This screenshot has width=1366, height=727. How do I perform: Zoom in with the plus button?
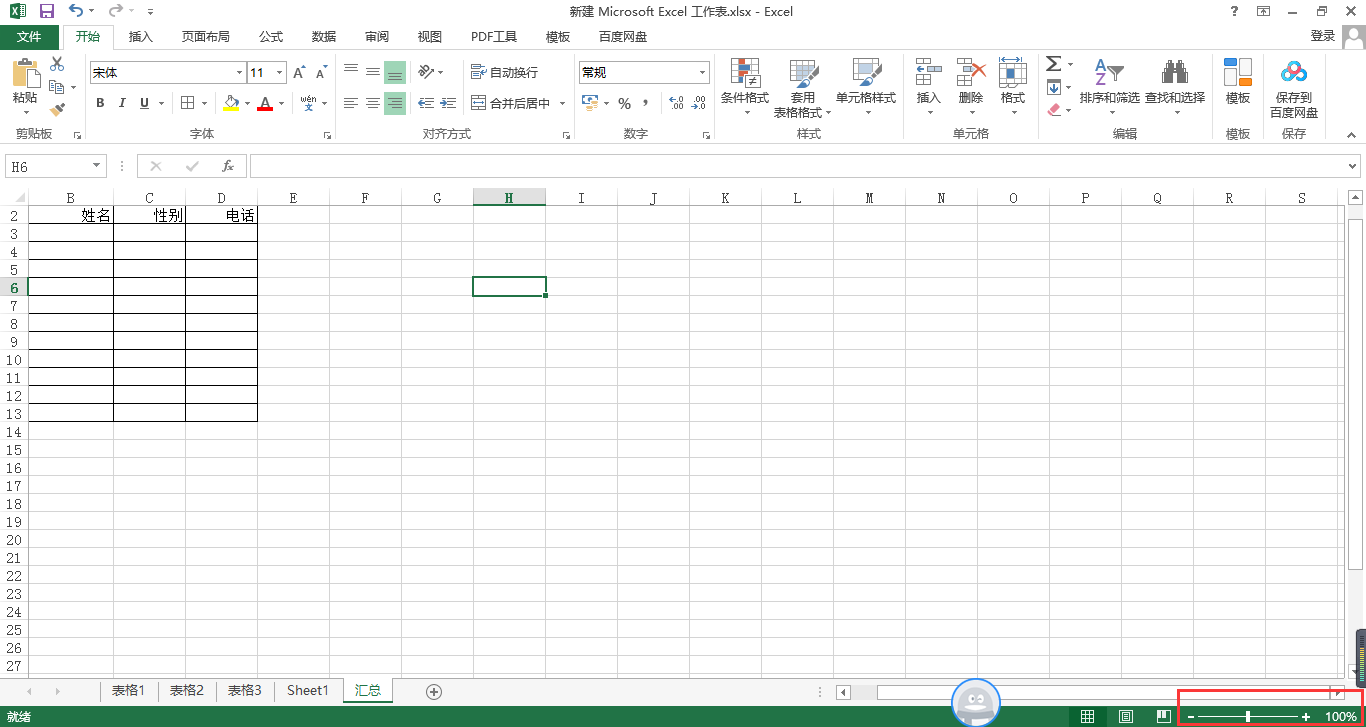coord(1306,717)
